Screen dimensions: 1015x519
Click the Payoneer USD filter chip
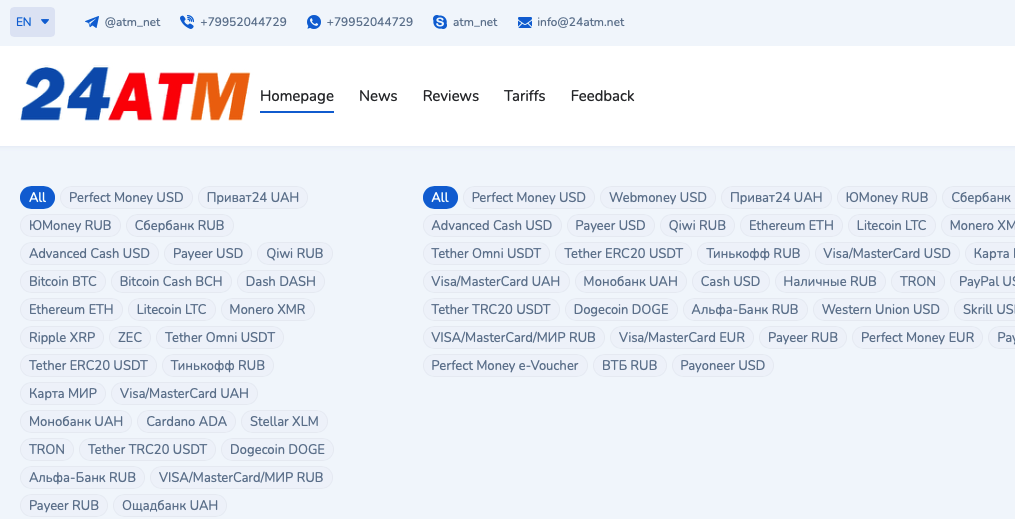722,365
